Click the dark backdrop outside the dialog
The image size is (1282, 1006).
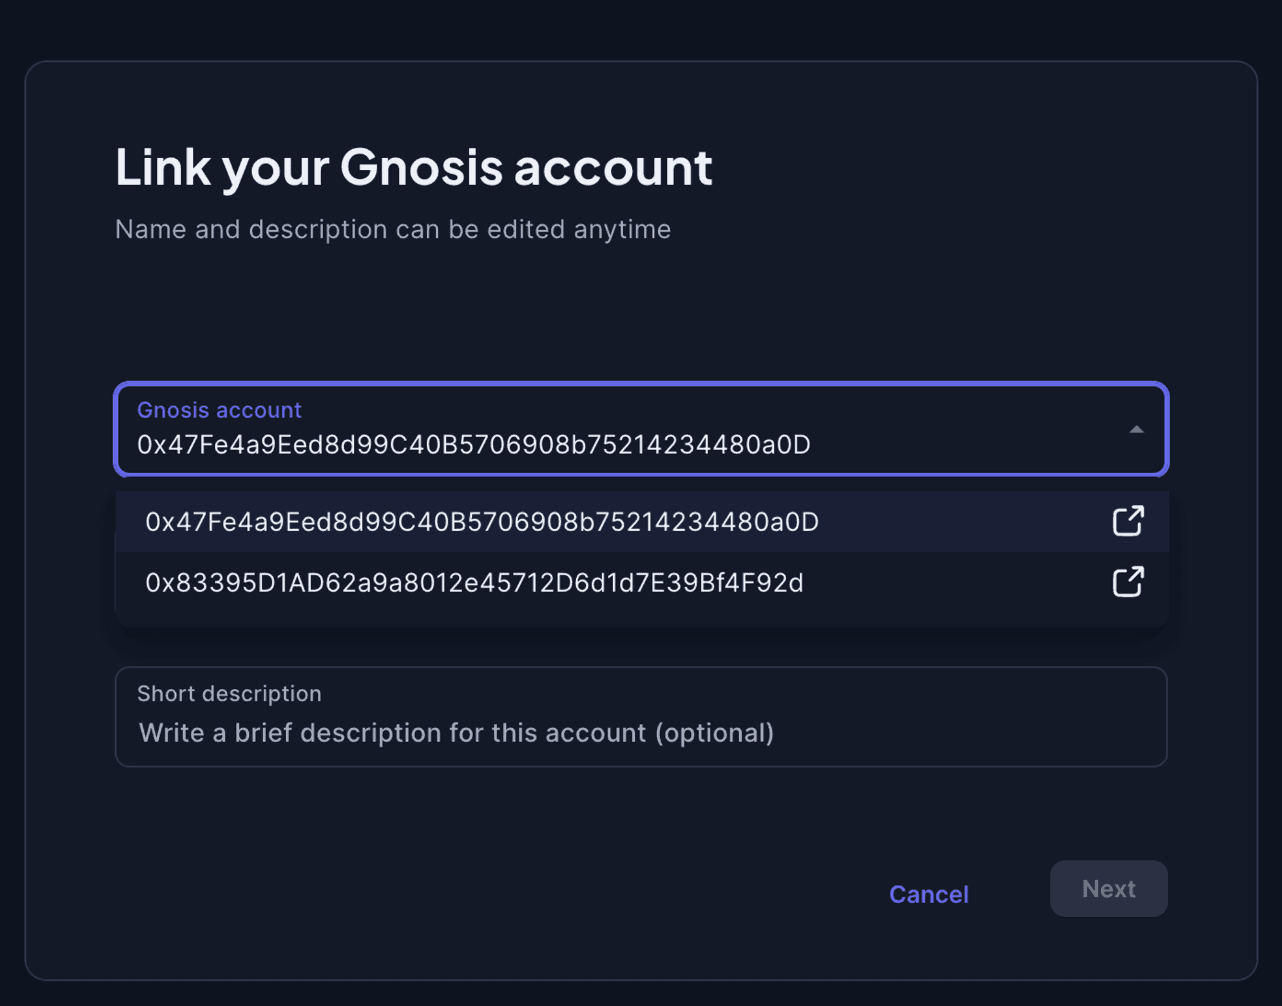click(641, 28)
